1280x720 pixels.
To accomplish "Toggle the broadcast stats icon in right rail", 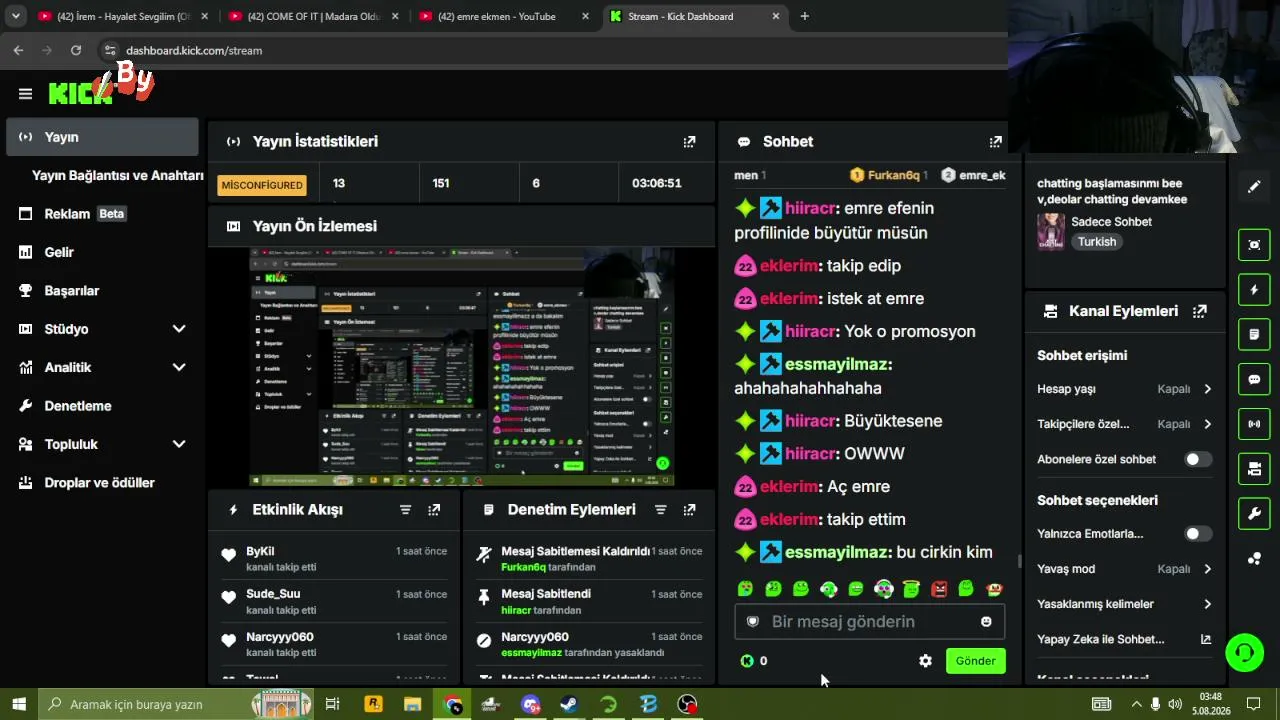I will click(x=1254, y=424).
